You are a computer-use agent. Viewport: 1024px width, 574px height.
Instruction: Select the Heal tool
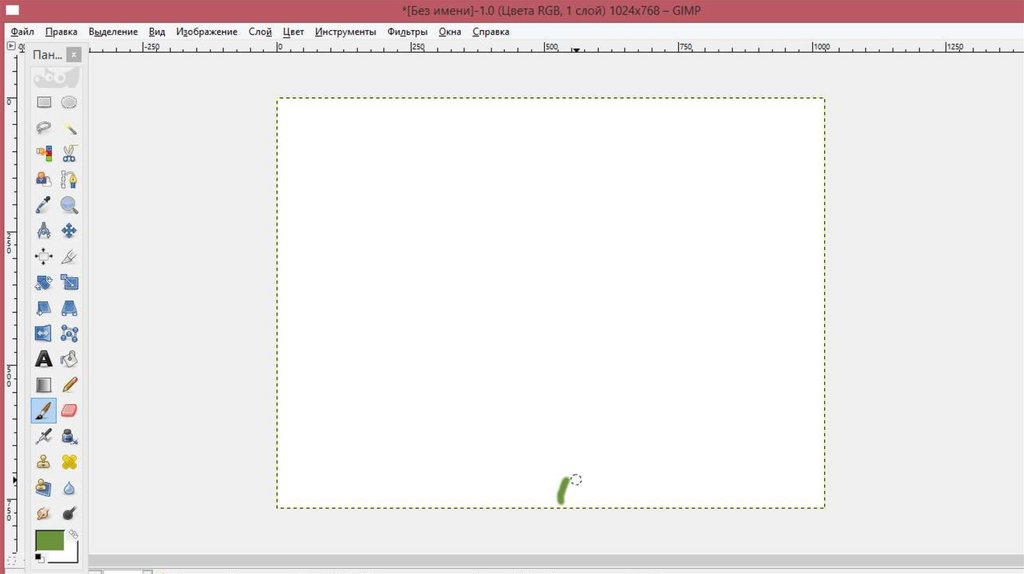click(69, 462)
